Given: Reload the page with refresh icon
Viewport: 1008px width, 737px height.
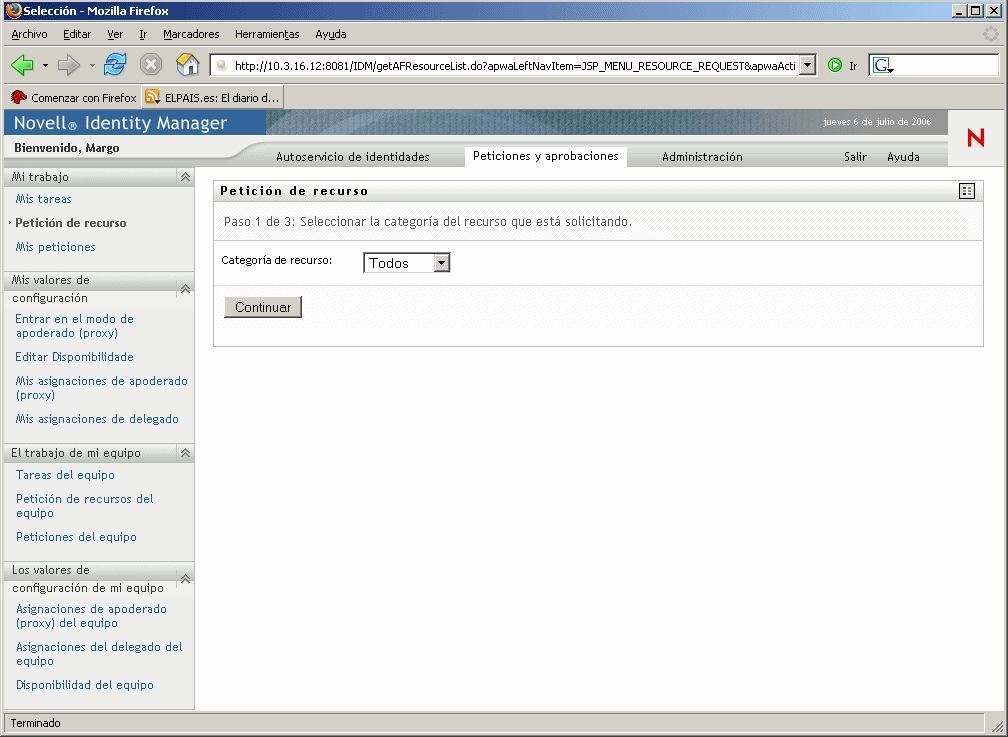Looking at the screenshot, I should (115, 64).
